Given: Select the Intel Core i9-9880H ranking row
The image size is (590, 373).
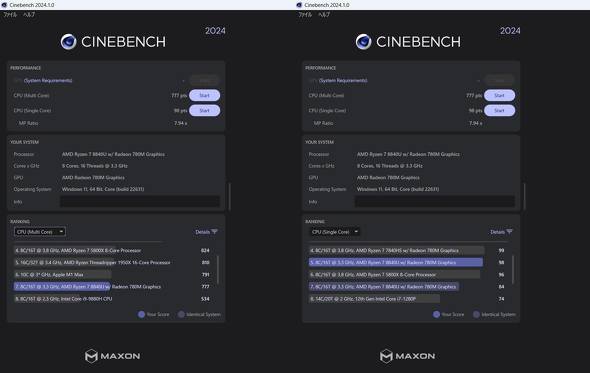Looking at the screenshot, I should (113, 299).
